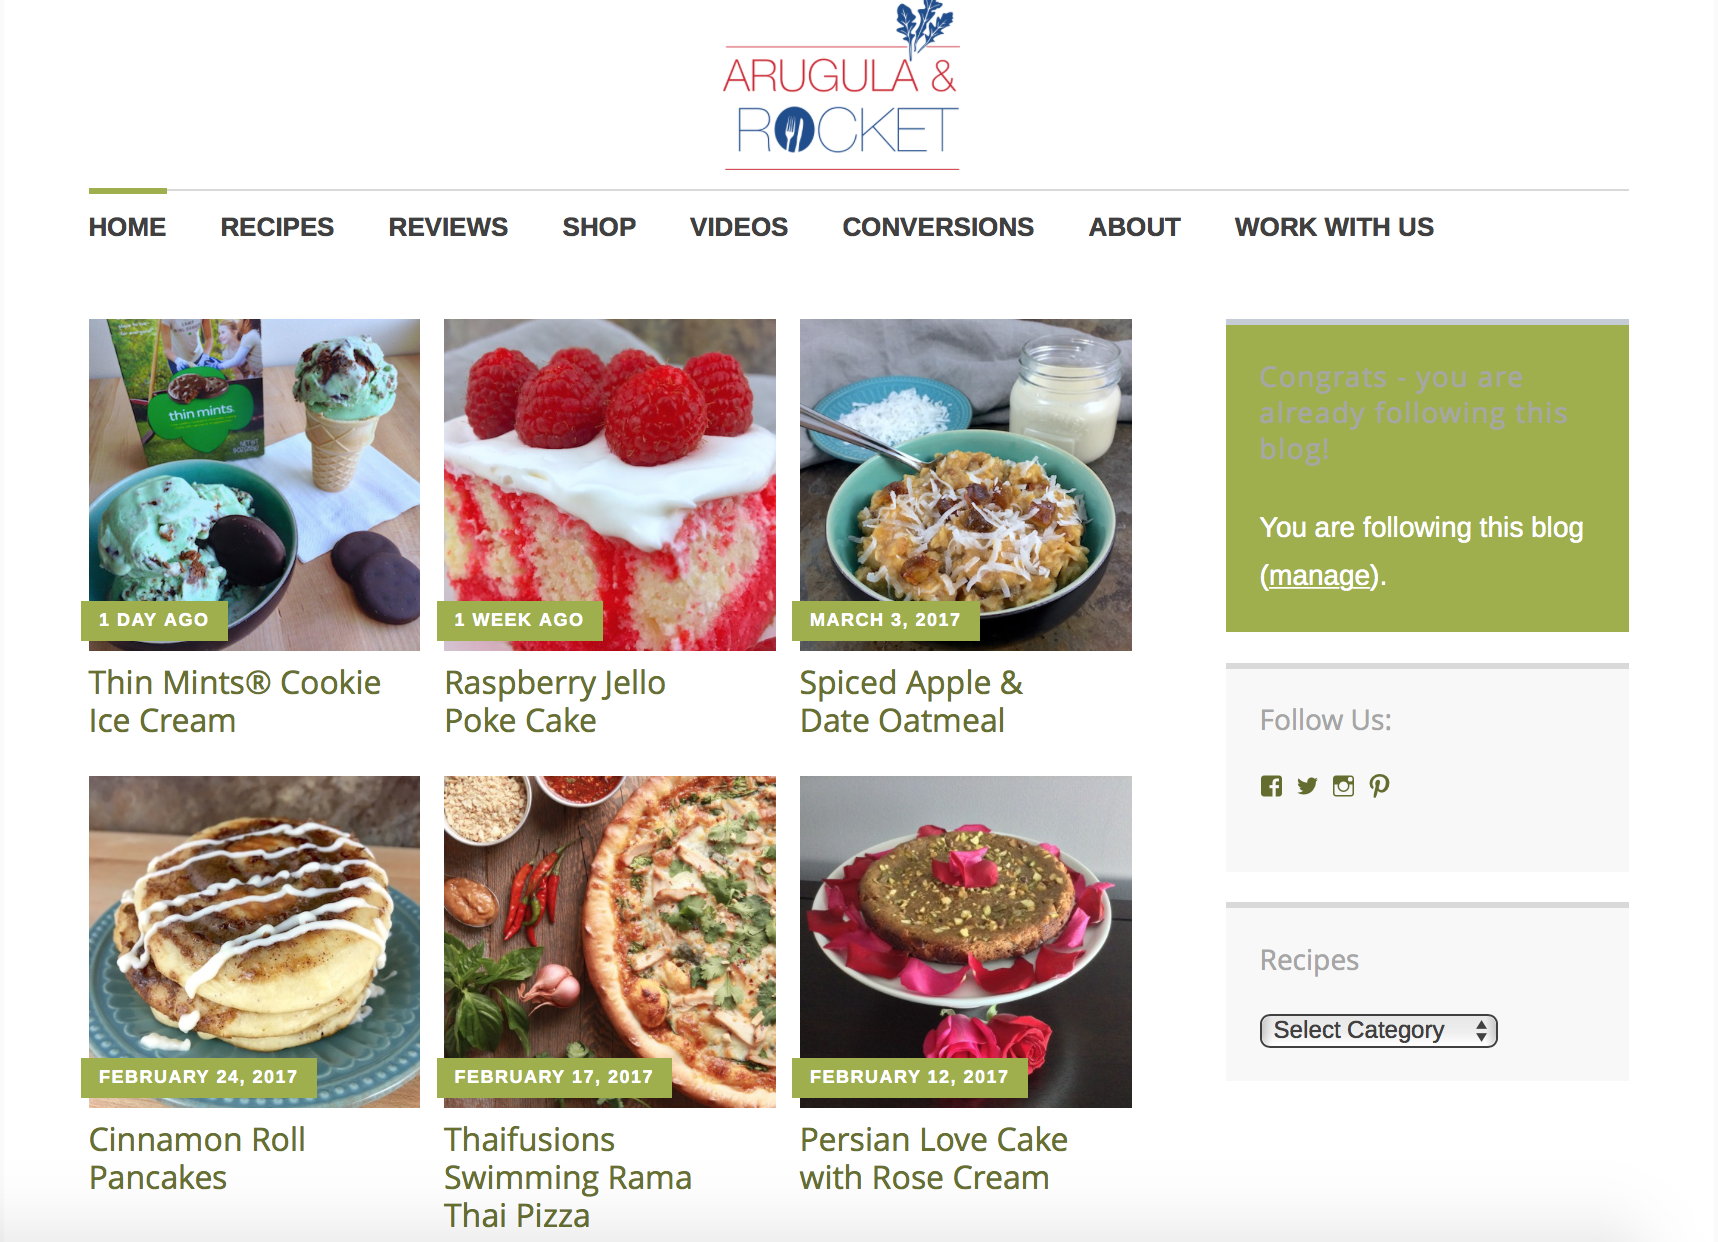Image resolution: width=1718 pixels, height=1242 pixels.
Task: Open the Facebook follow icon
Action: (x=1271, y=786)
